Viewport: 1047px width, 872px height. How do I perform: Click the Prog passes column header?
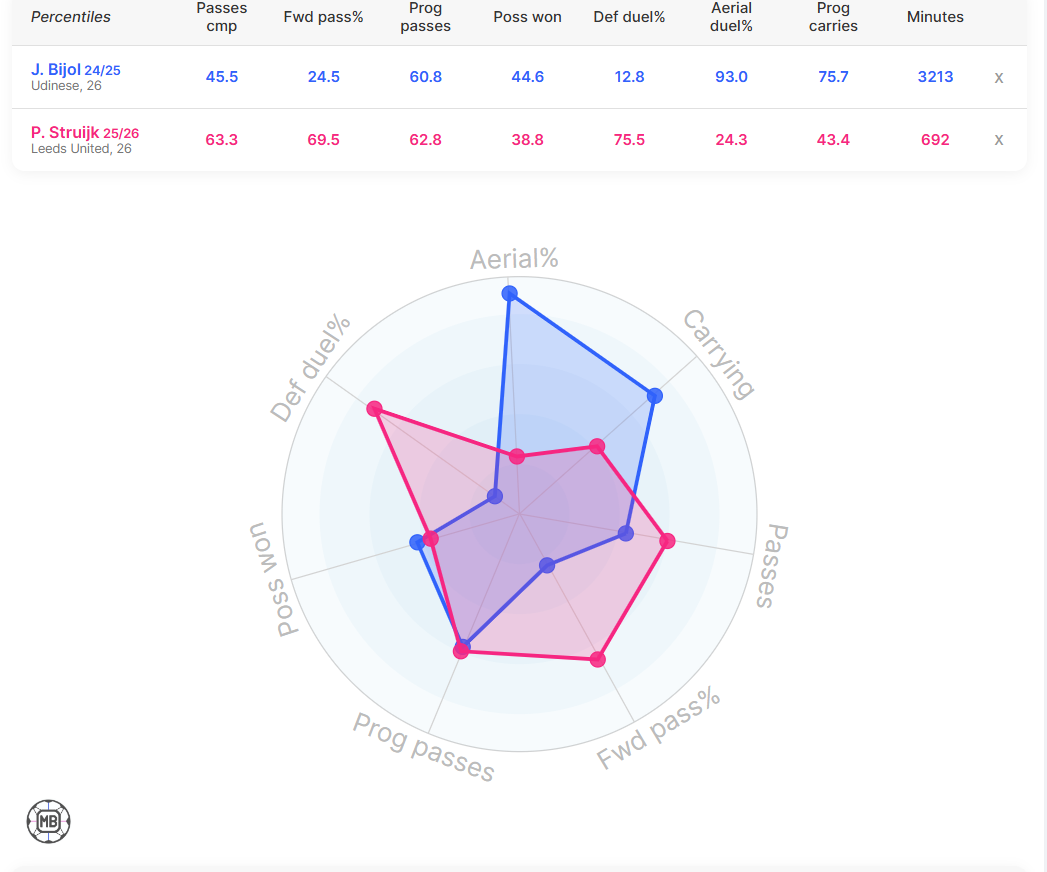tap(426, 17)
